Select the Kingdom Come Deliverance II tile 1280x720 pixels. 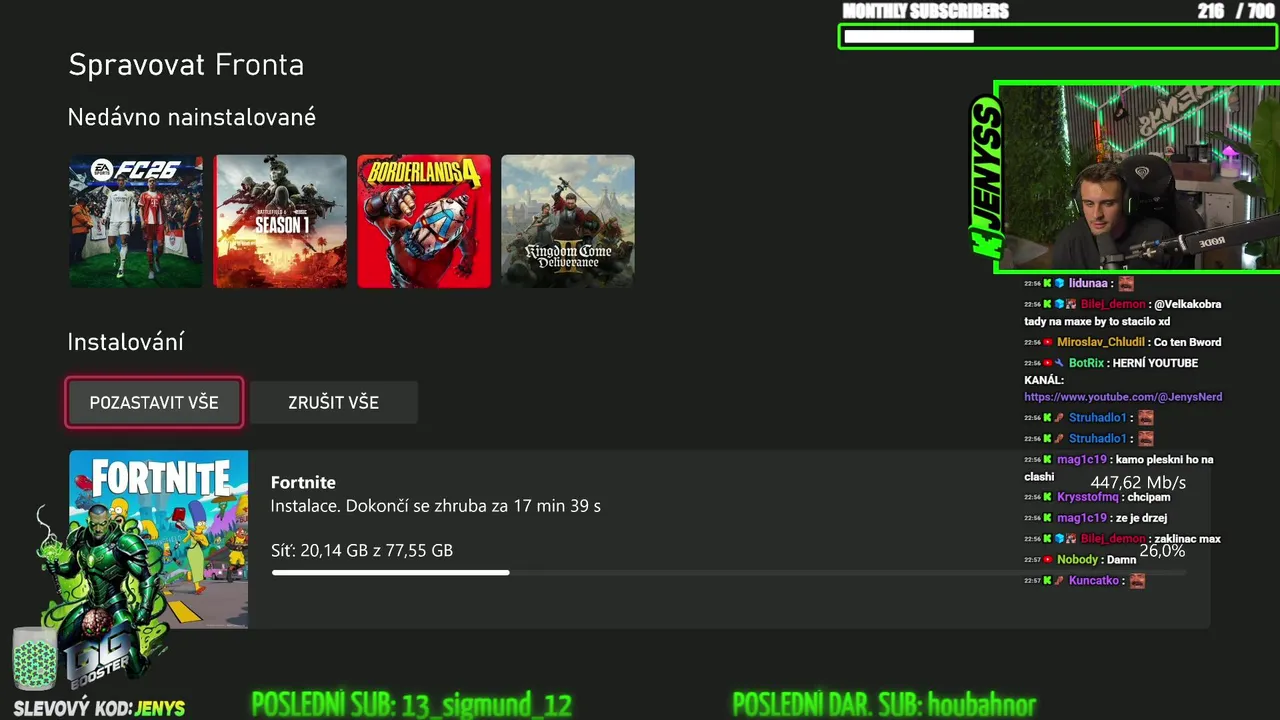point(568,221)
